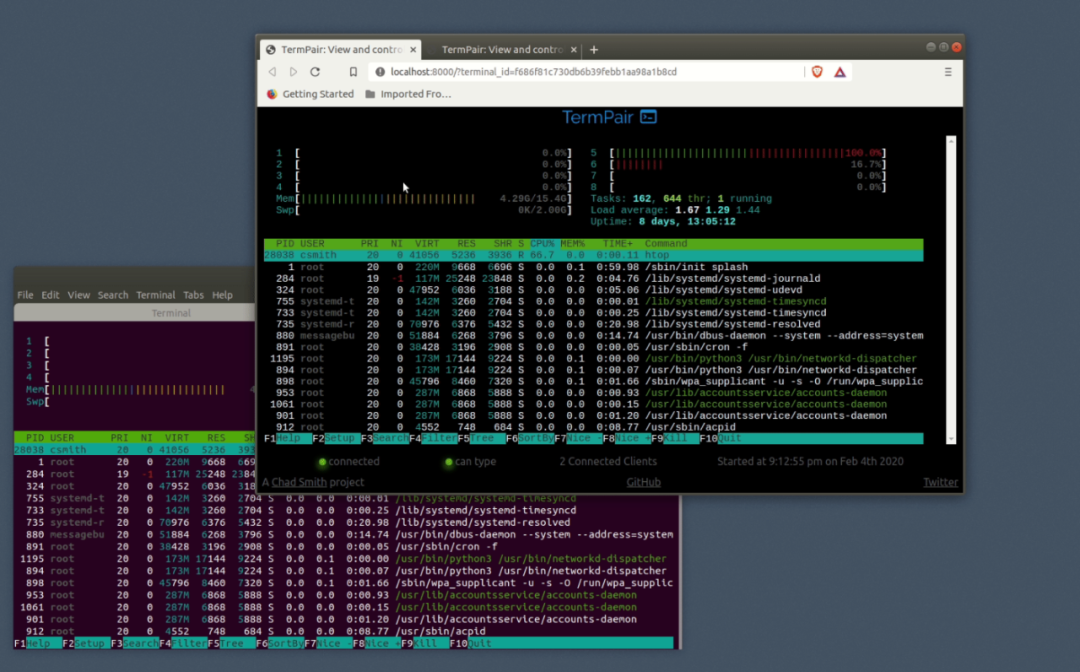The width and height of the screenshot is (1080, 672).
Task: Click the green can type status dot
Action: [x=449, y=462]
